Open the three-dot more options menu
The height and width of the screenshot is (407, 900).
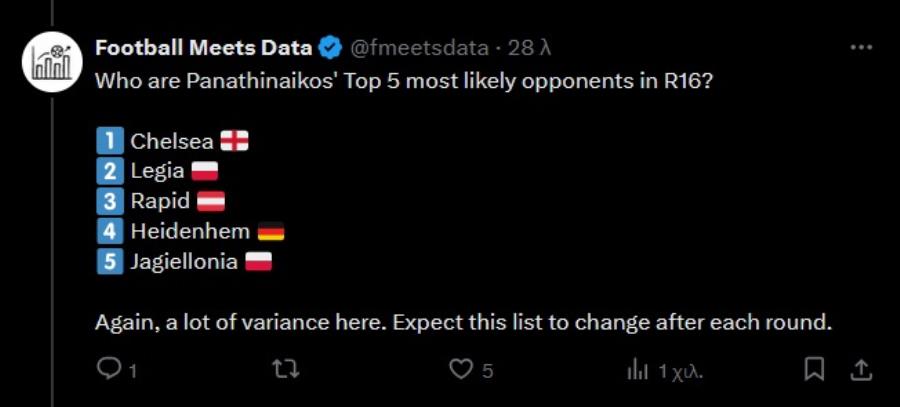coord(861,48)
